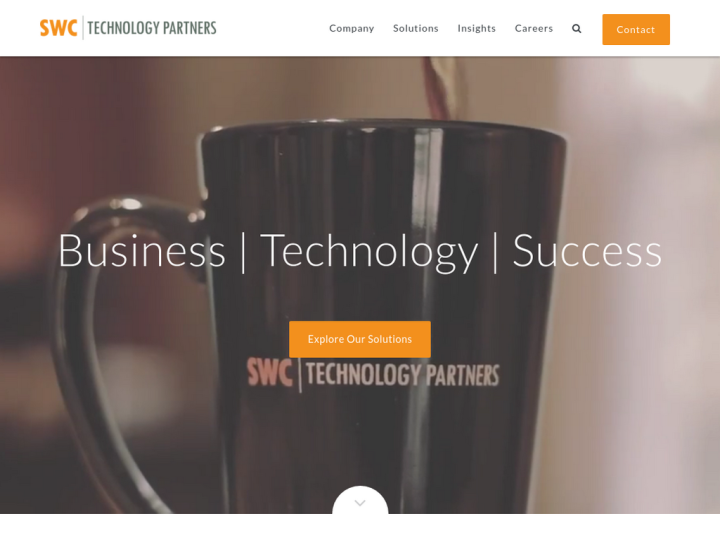Click the scroll-down chevron at hero bottom

pyautogui.click(x=360, y=502)
